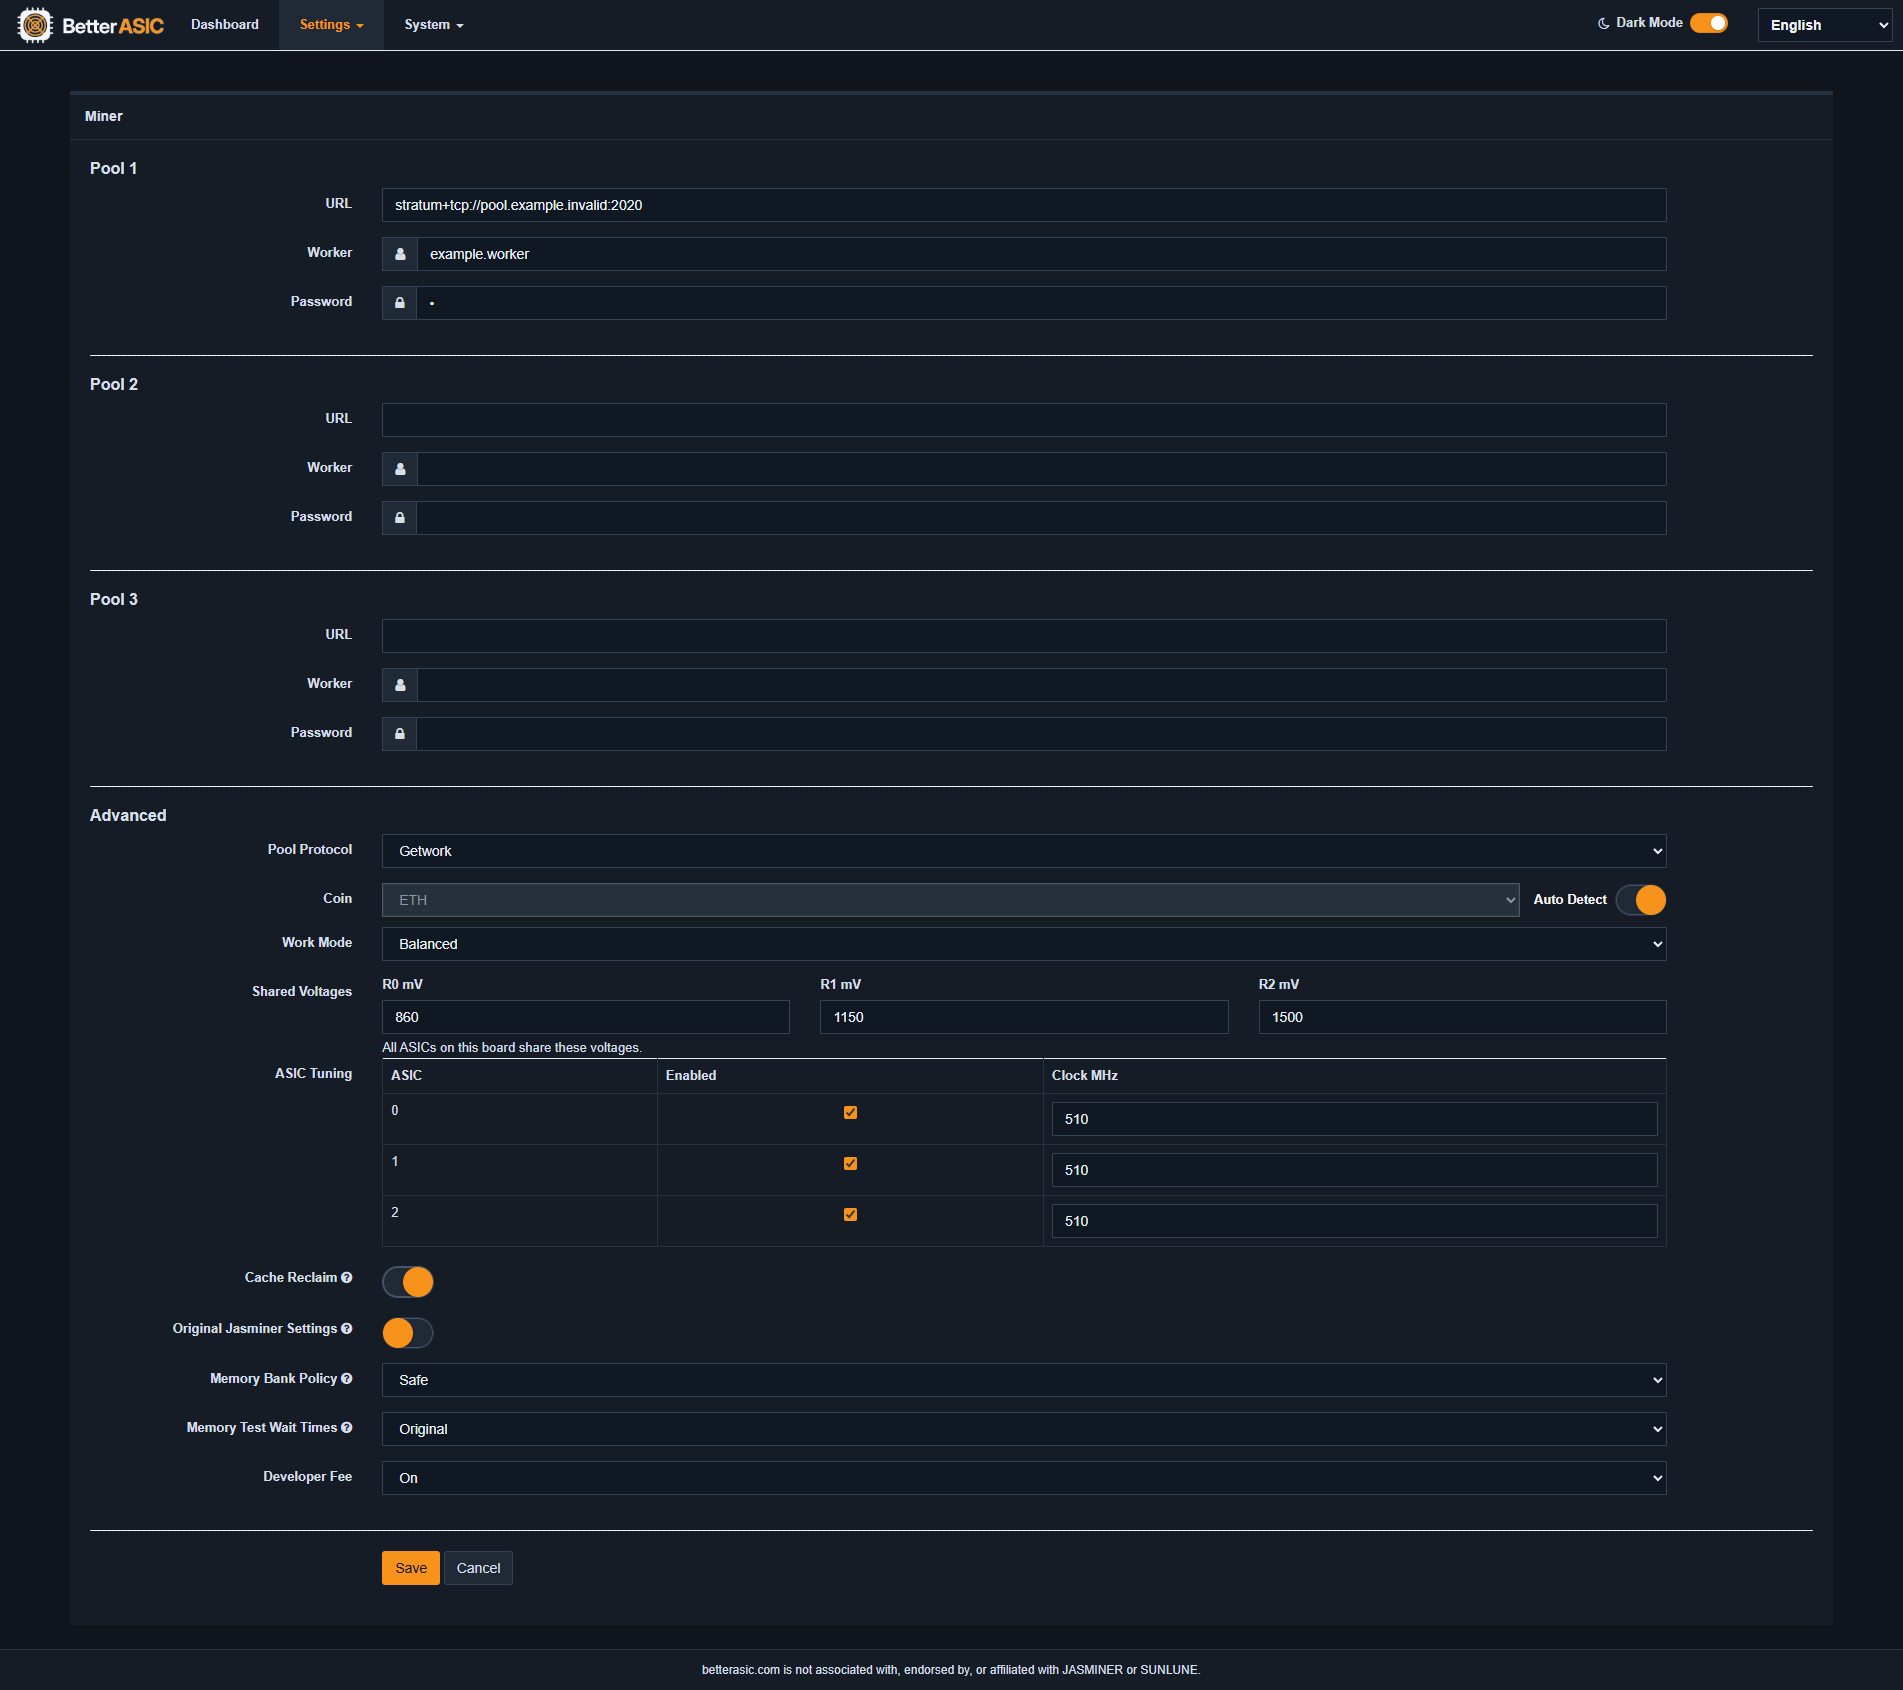
Task: Open the Pool Protocol dropdown
Action: click(1024, 851)
